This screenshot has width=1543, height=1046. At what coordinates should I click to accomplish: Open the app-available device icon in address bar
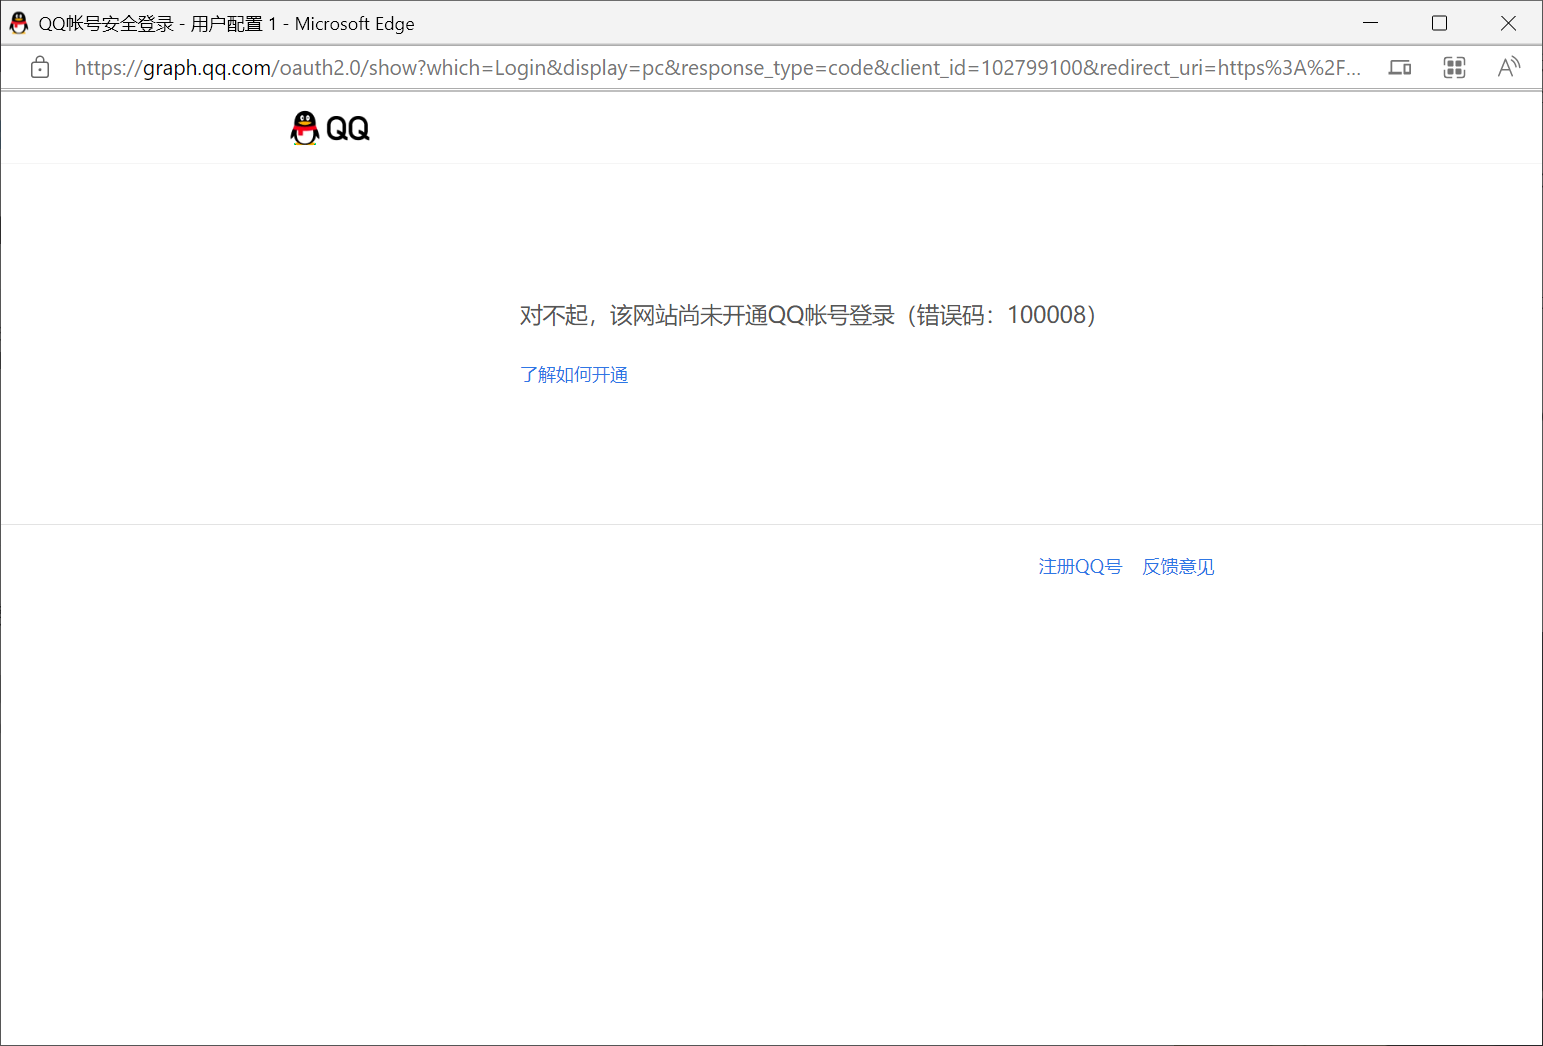pos(1400,68)
